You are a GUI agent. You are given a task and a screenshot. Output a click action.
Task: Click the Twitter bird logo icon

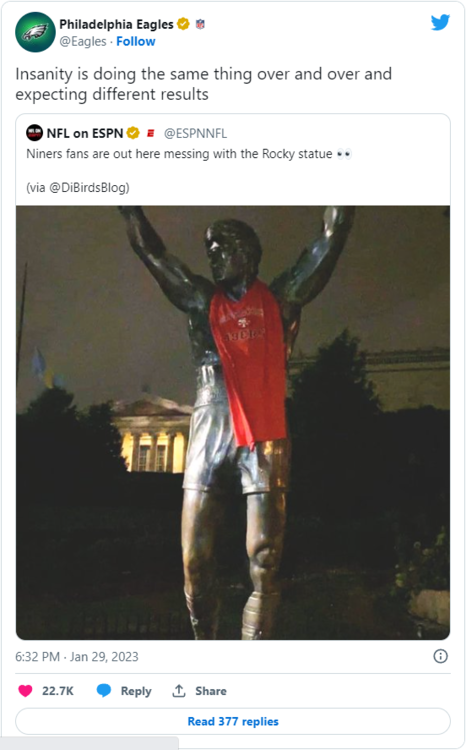440,22
